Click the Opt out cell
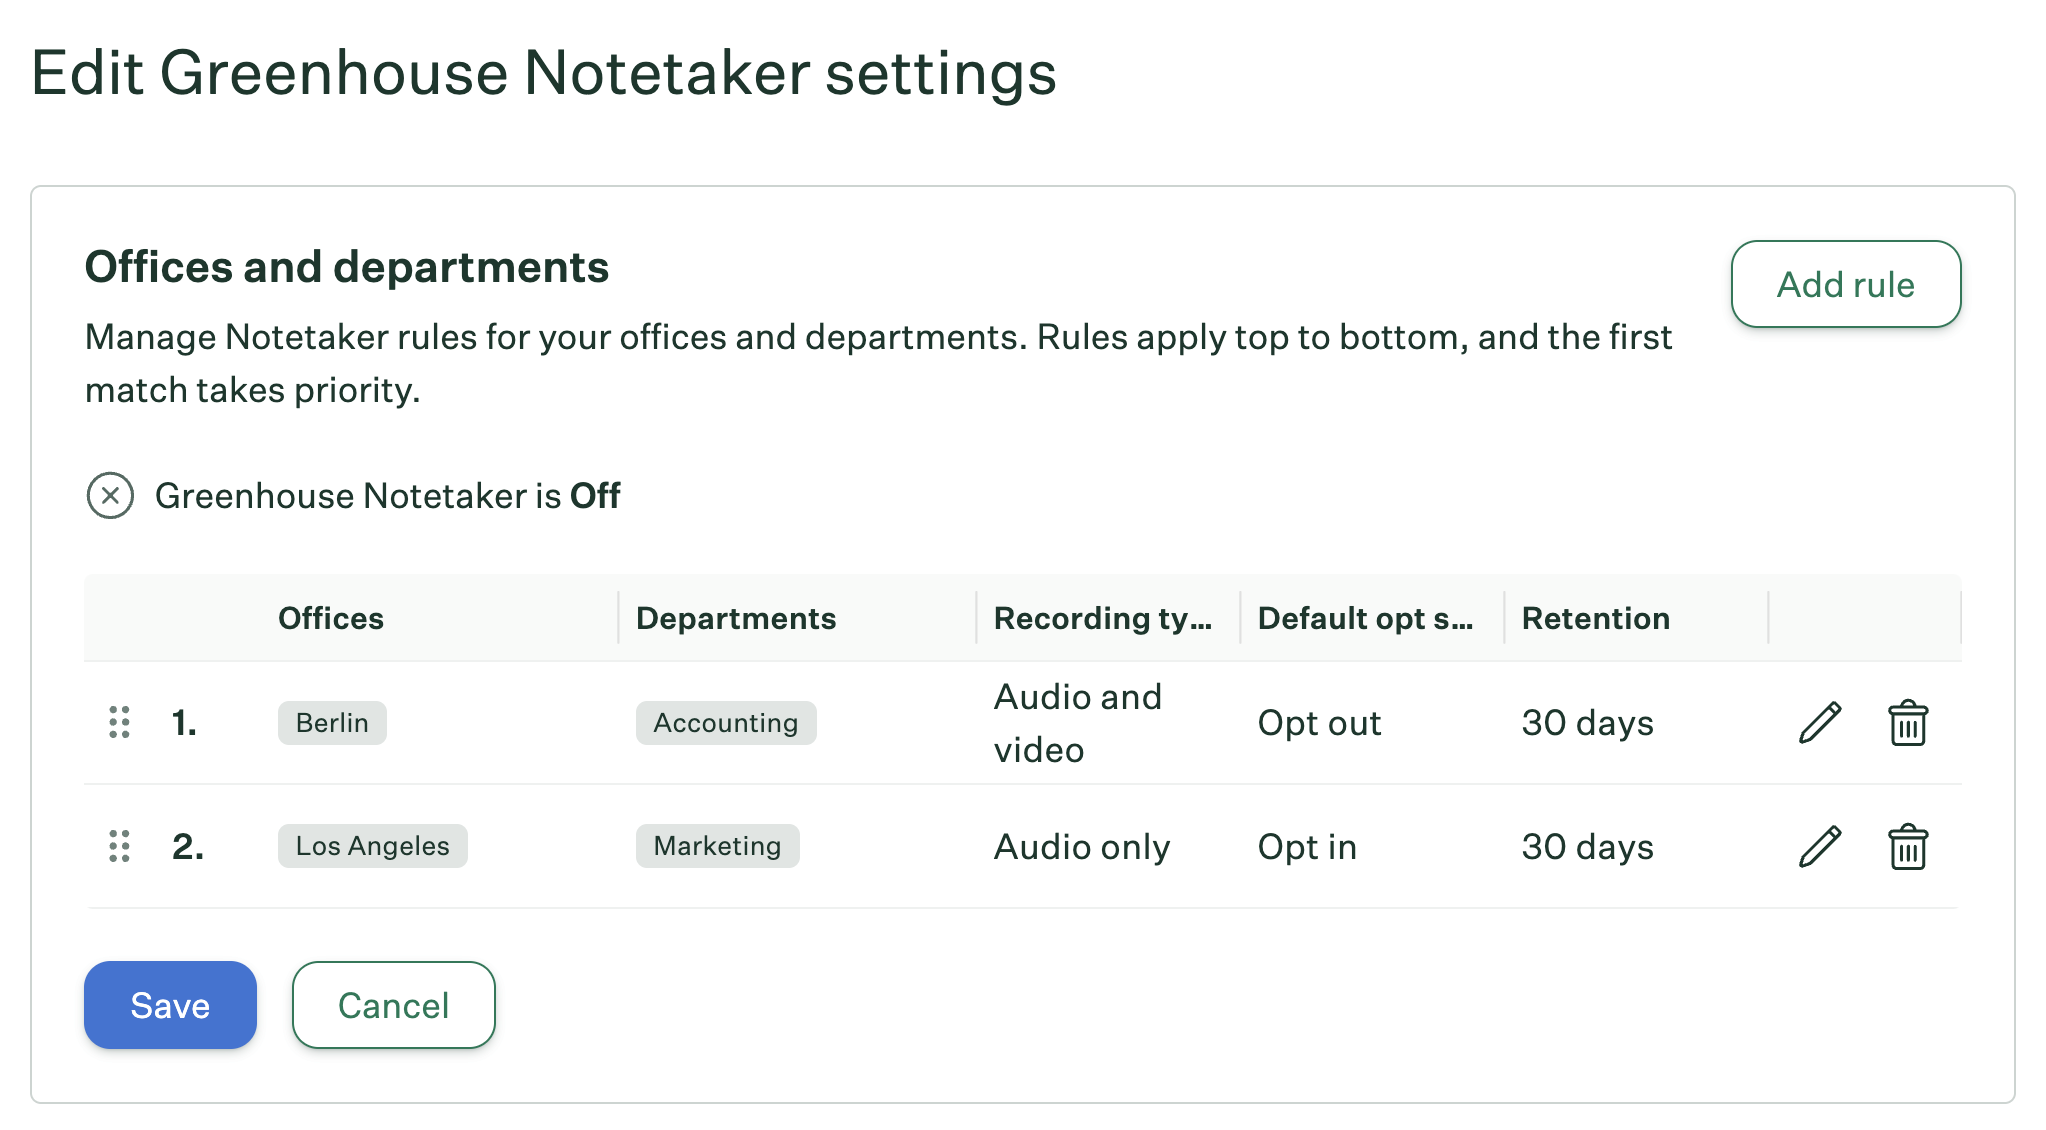2046x1130 pixels. 1320,723
